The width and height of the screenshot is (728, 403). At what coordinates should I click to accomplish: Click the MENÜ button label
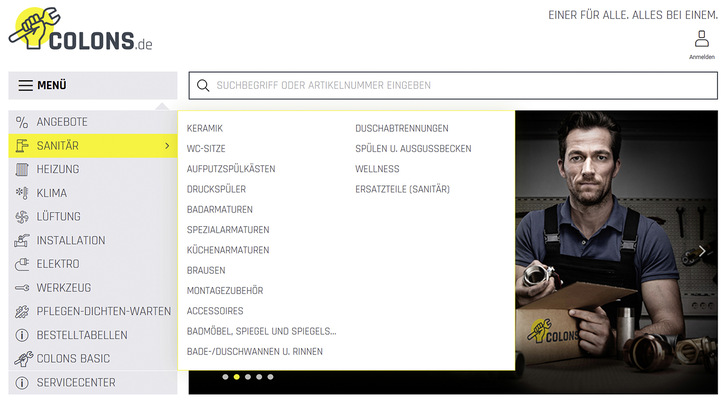pos(52,85)
